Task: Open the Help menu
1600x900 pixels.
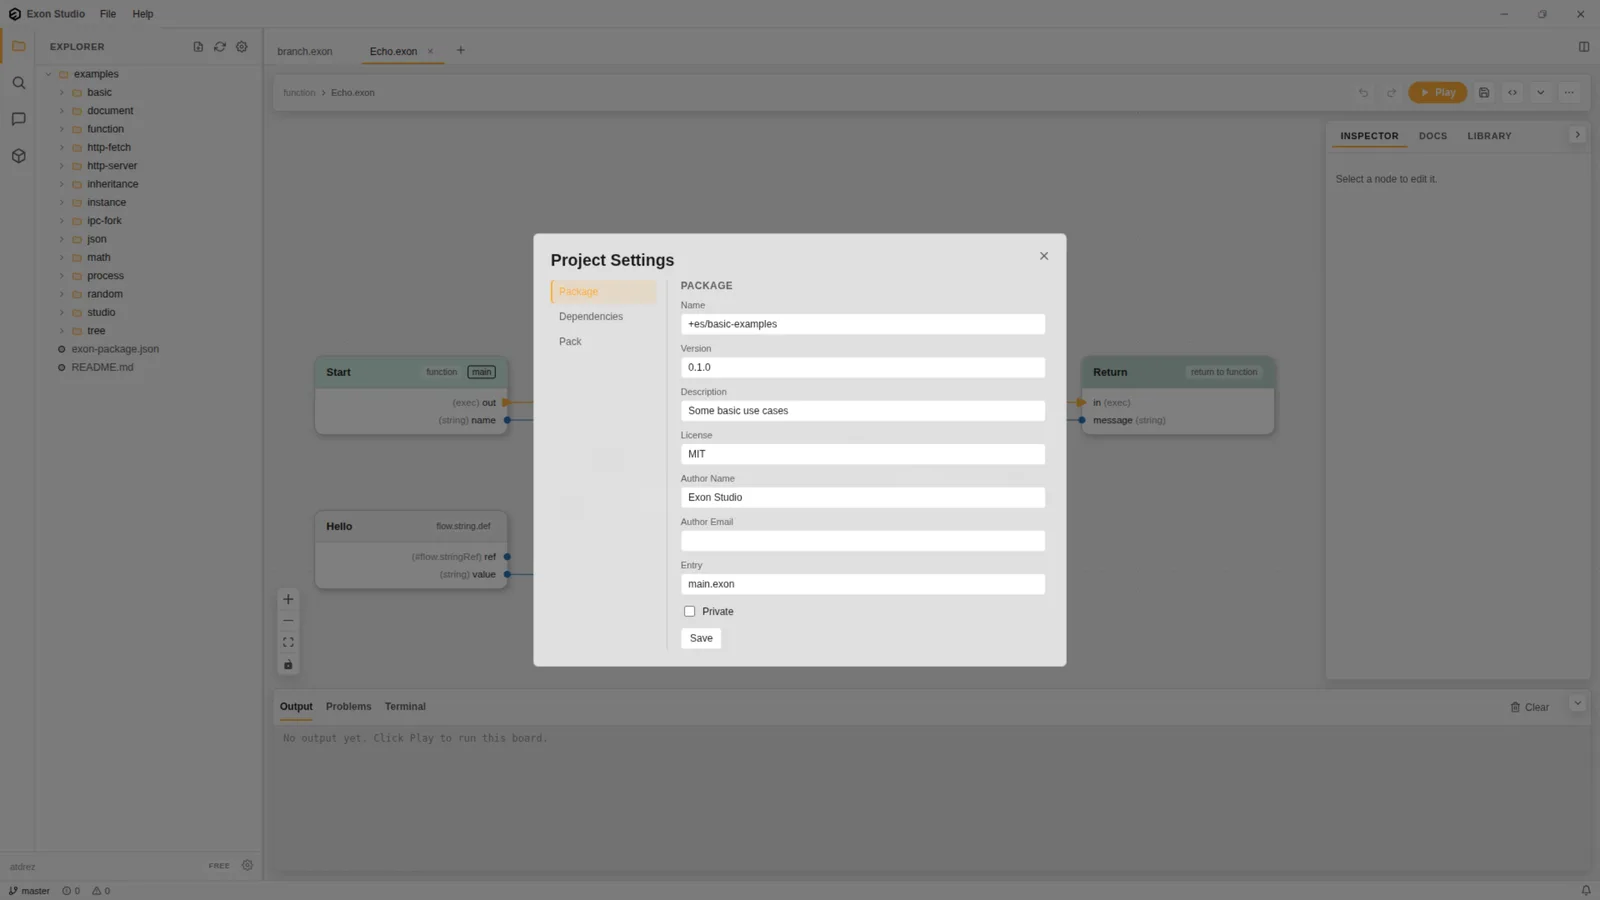Action: click(x=143, y=14)
